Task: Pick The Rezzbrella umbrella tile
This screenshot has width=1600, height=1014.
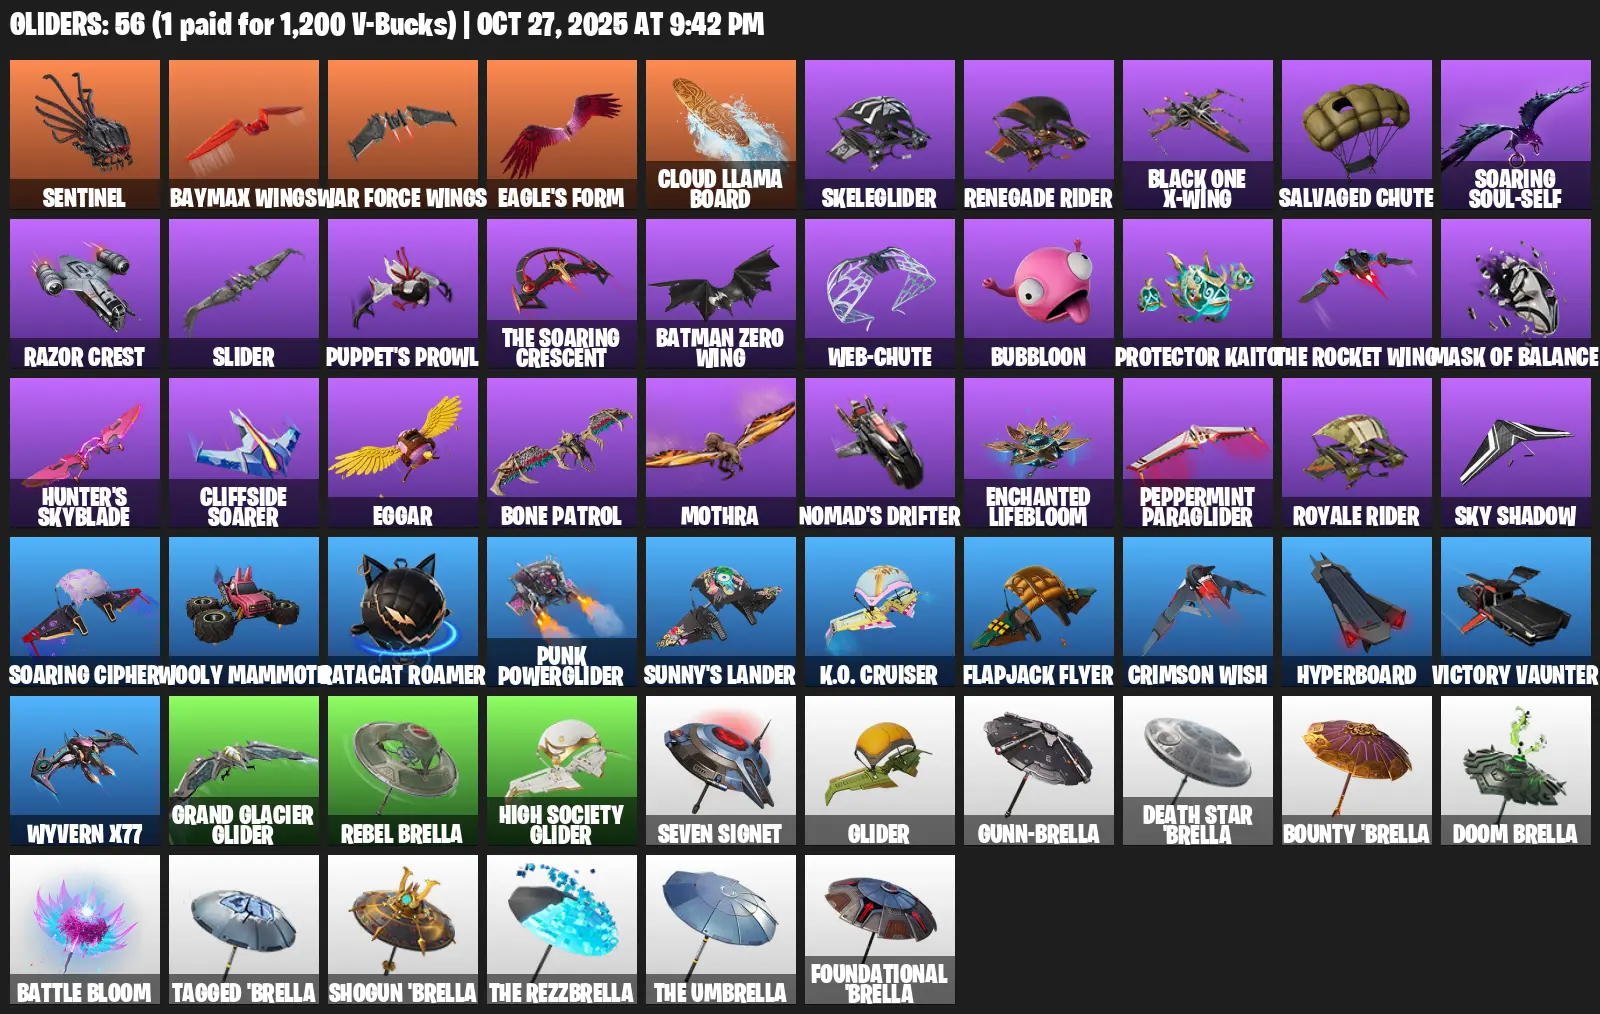Action: [x=562, y=930]
